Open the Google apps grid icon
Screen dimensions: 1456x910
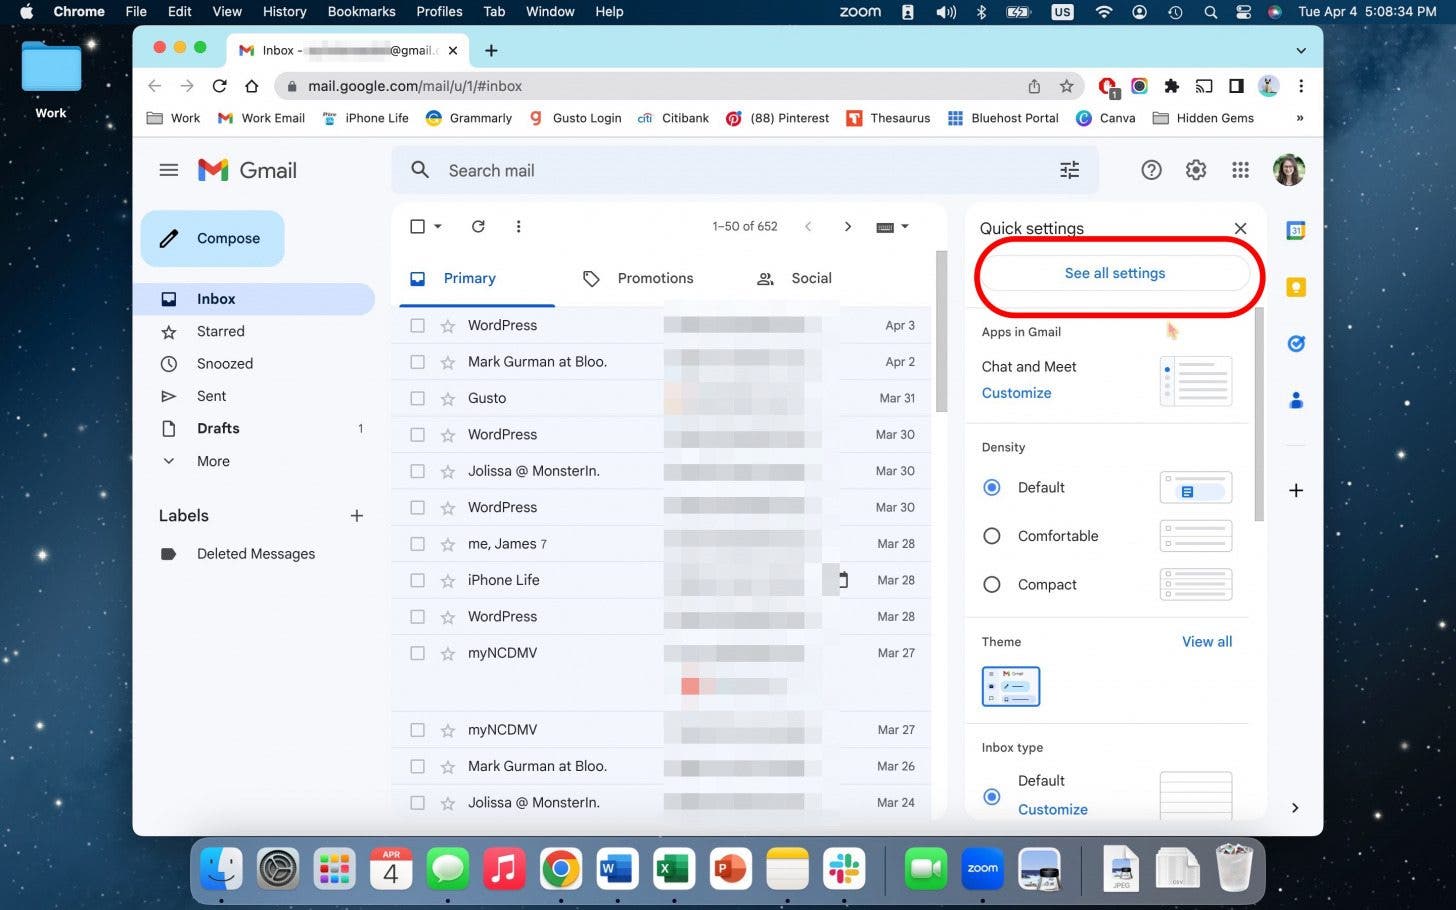click(1240, 170)
